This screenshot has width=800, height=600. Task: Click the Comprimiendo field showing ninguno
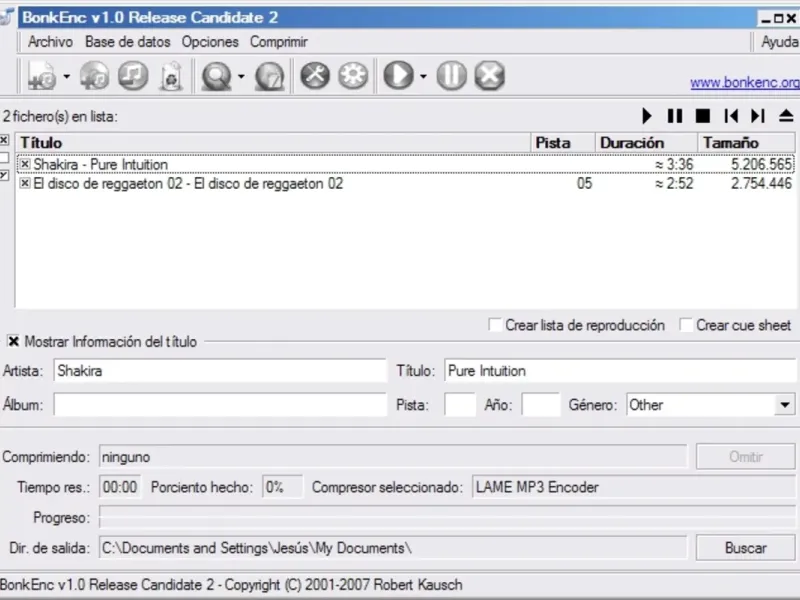pyautogui.click(x=393, y=457)
